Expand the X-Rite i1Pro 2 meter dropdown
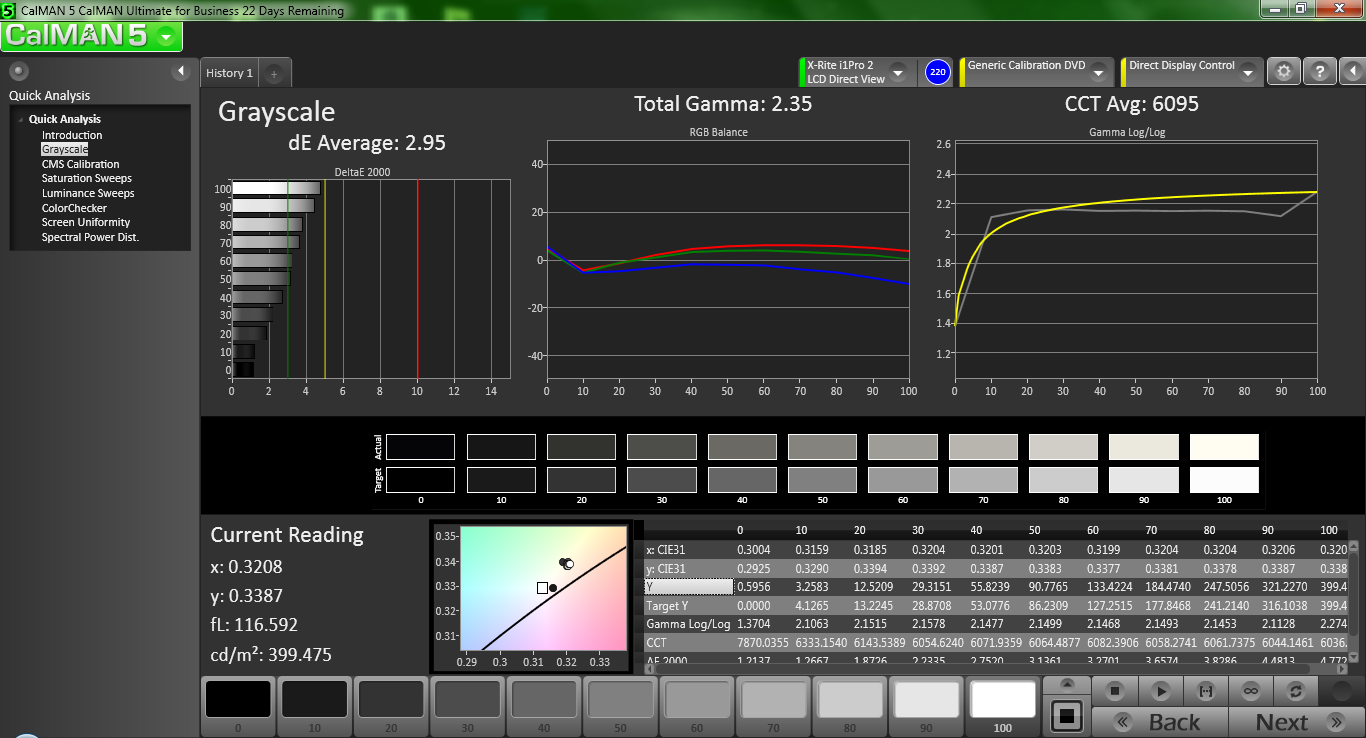Viewport: 1366px width, 738px height. (x=897, y=73)
